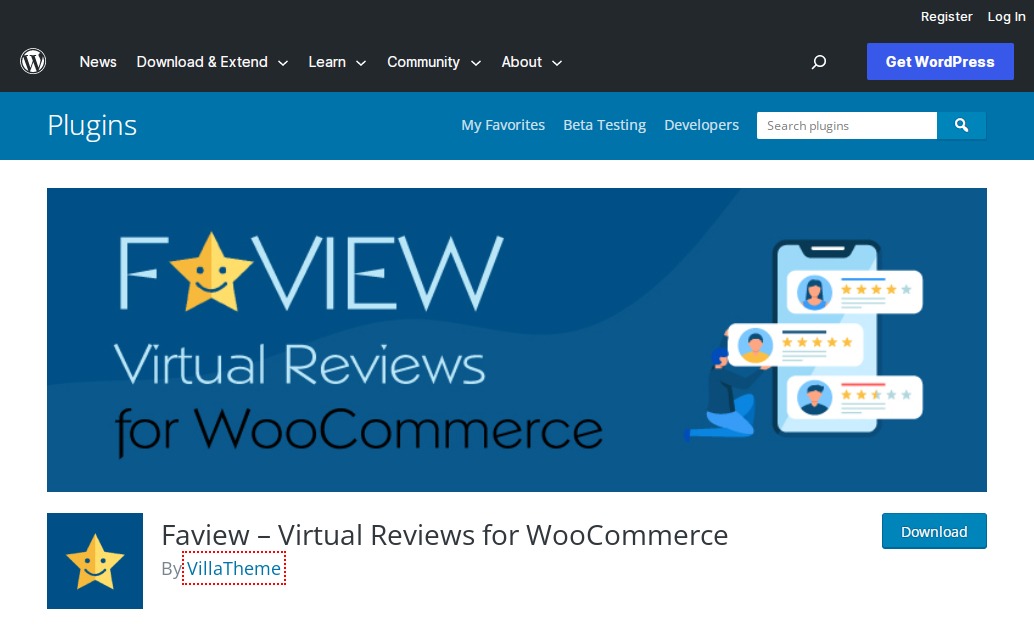The image size is (1034, 629).
Task: Download the Faview plugin
Action: point(934,531)
